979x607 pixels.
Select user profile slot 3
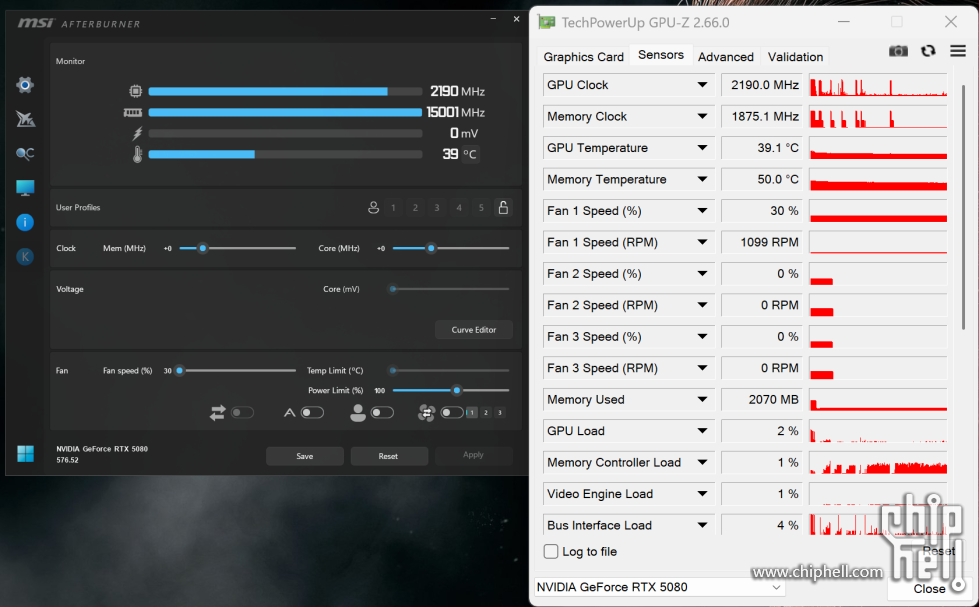pyautogui.click(x=437, y=207)
